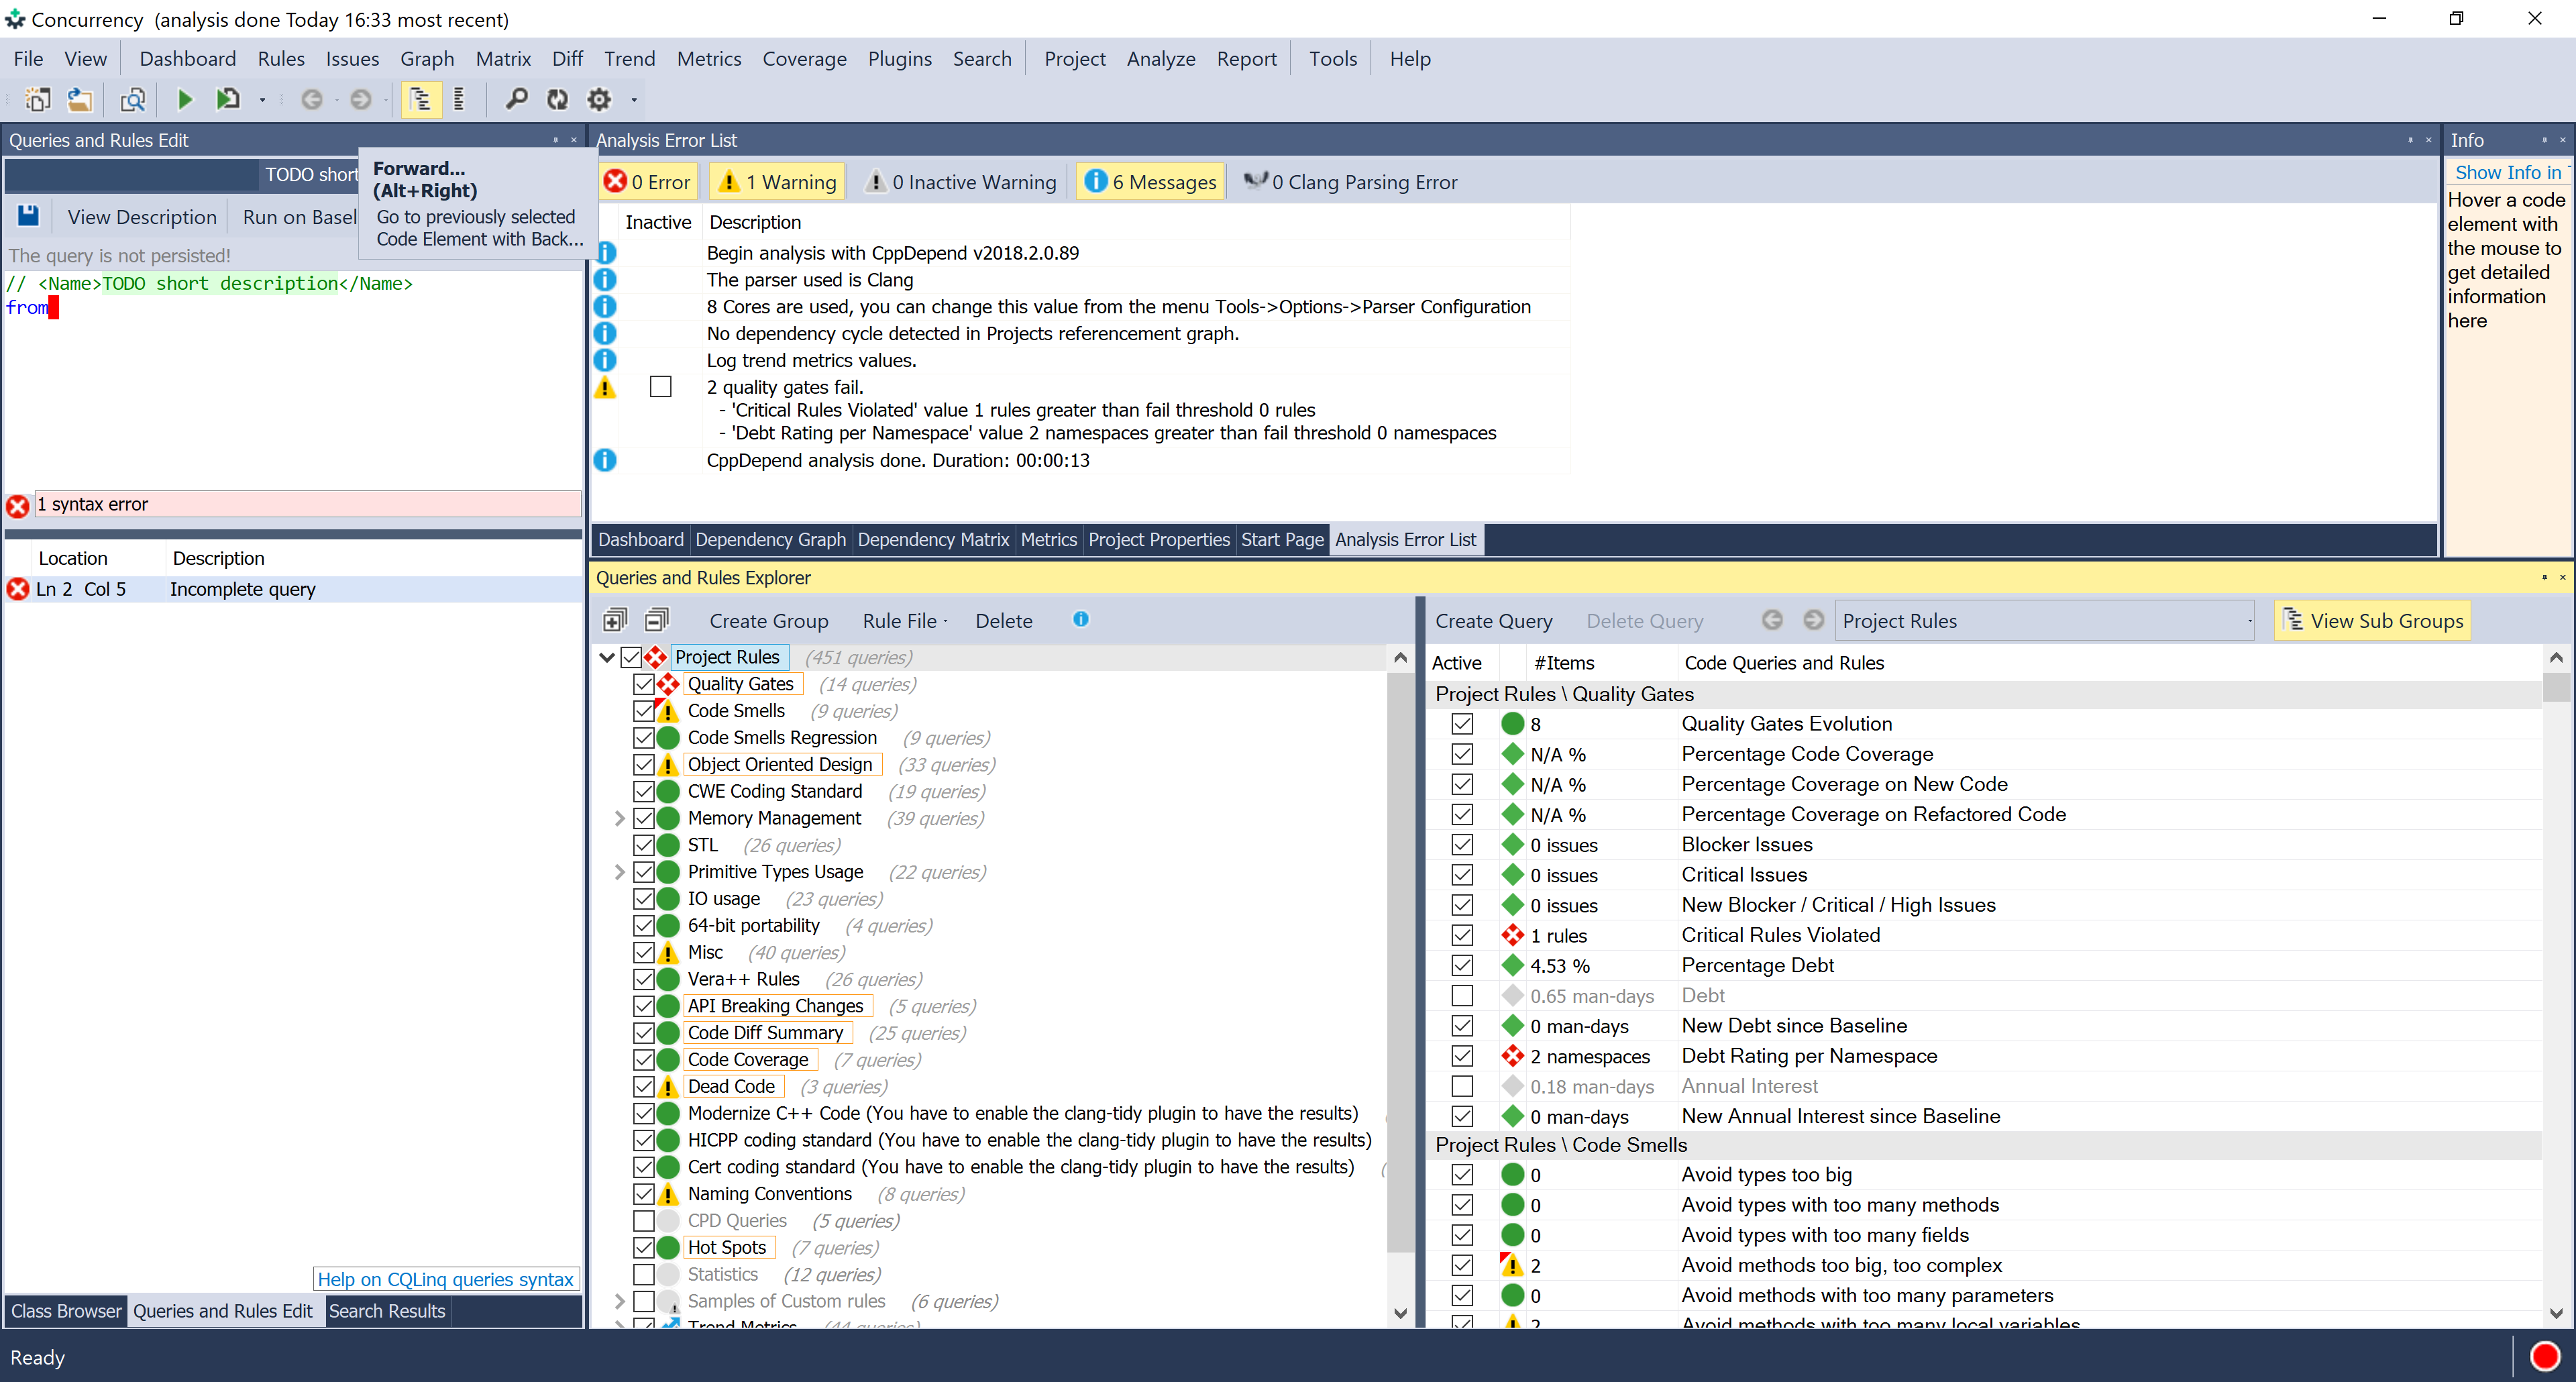The image size is (2576, 1382).
Task: Deactivate the Percentage Code Coverage query checkbox
Action: pos(1462,754)
